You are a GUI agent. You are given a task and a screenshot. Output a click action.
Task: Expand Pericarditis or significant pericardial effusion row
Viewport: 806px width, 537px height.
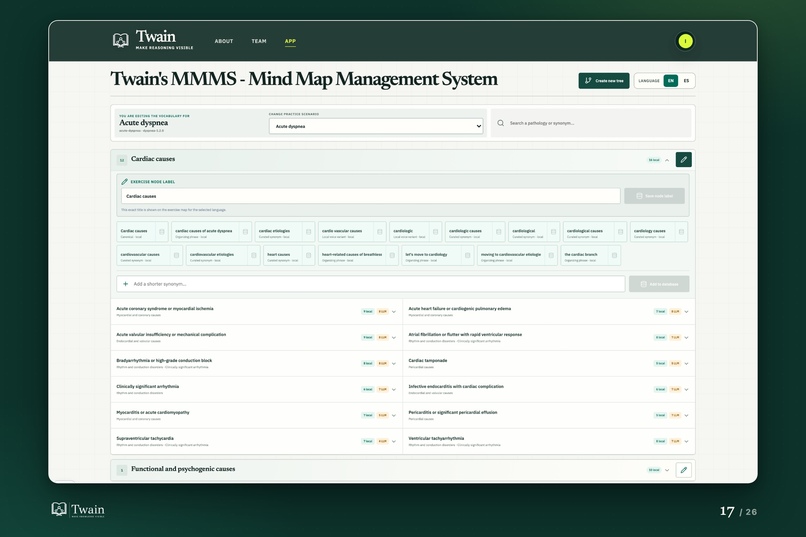pos(686,415)
